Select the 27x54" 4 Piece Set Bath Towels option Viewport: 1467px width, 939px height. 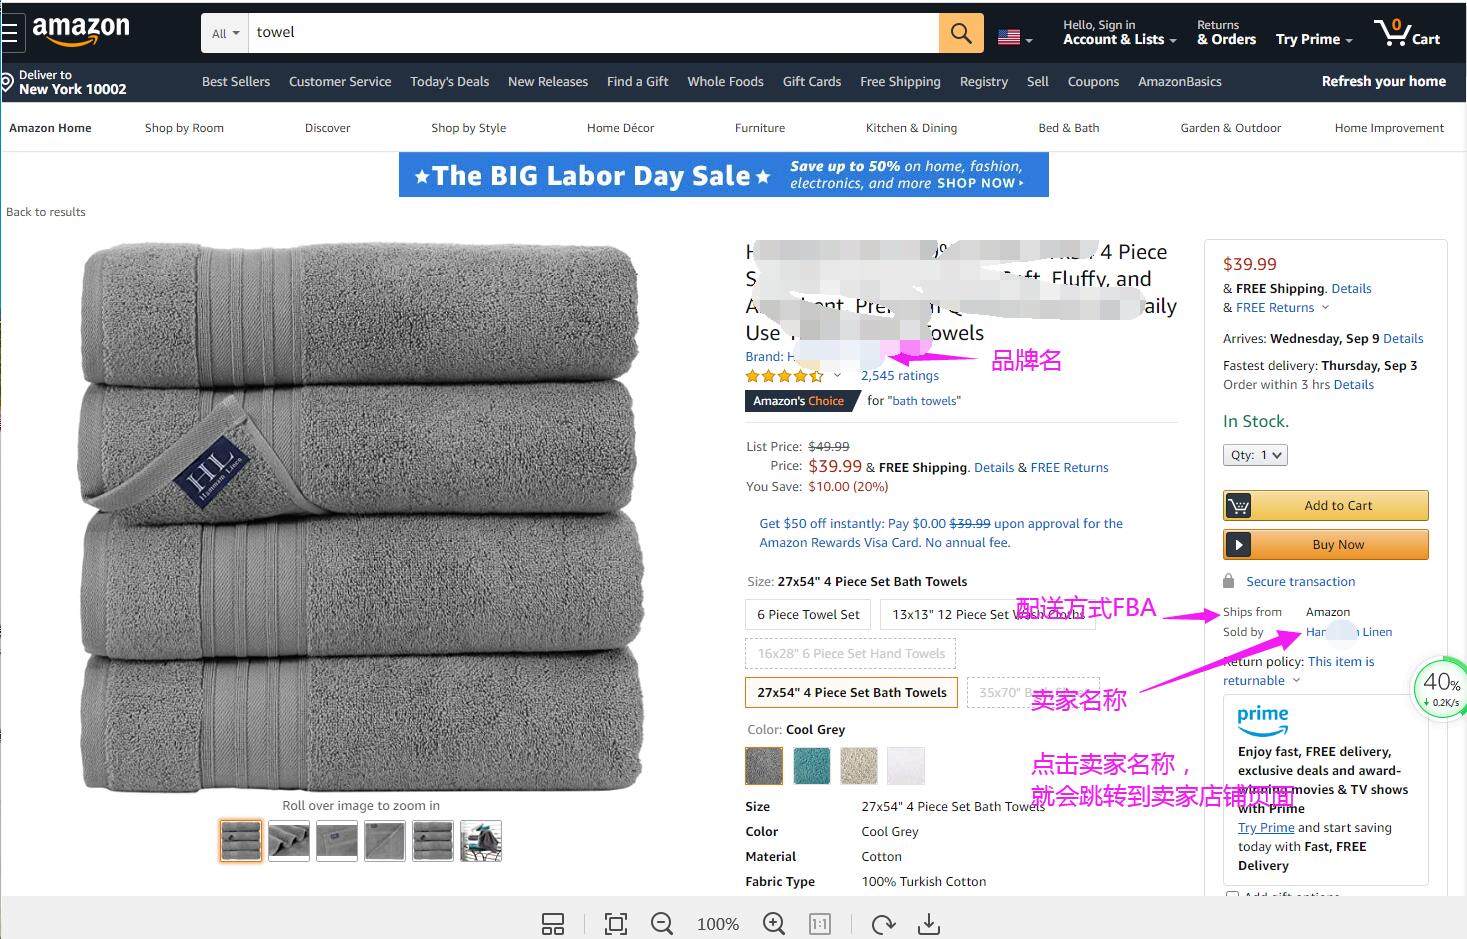point(852,692)
